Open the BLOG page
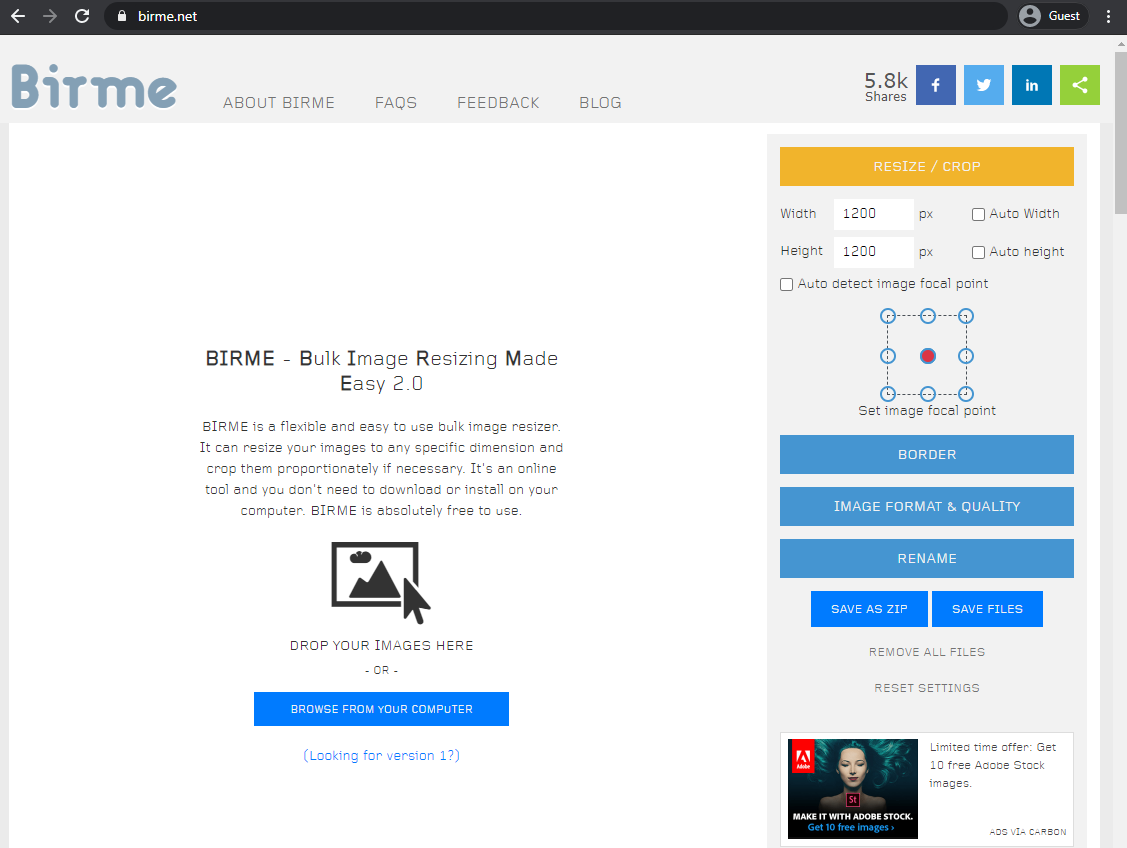 pyautogui.click(x=600, y=103)
